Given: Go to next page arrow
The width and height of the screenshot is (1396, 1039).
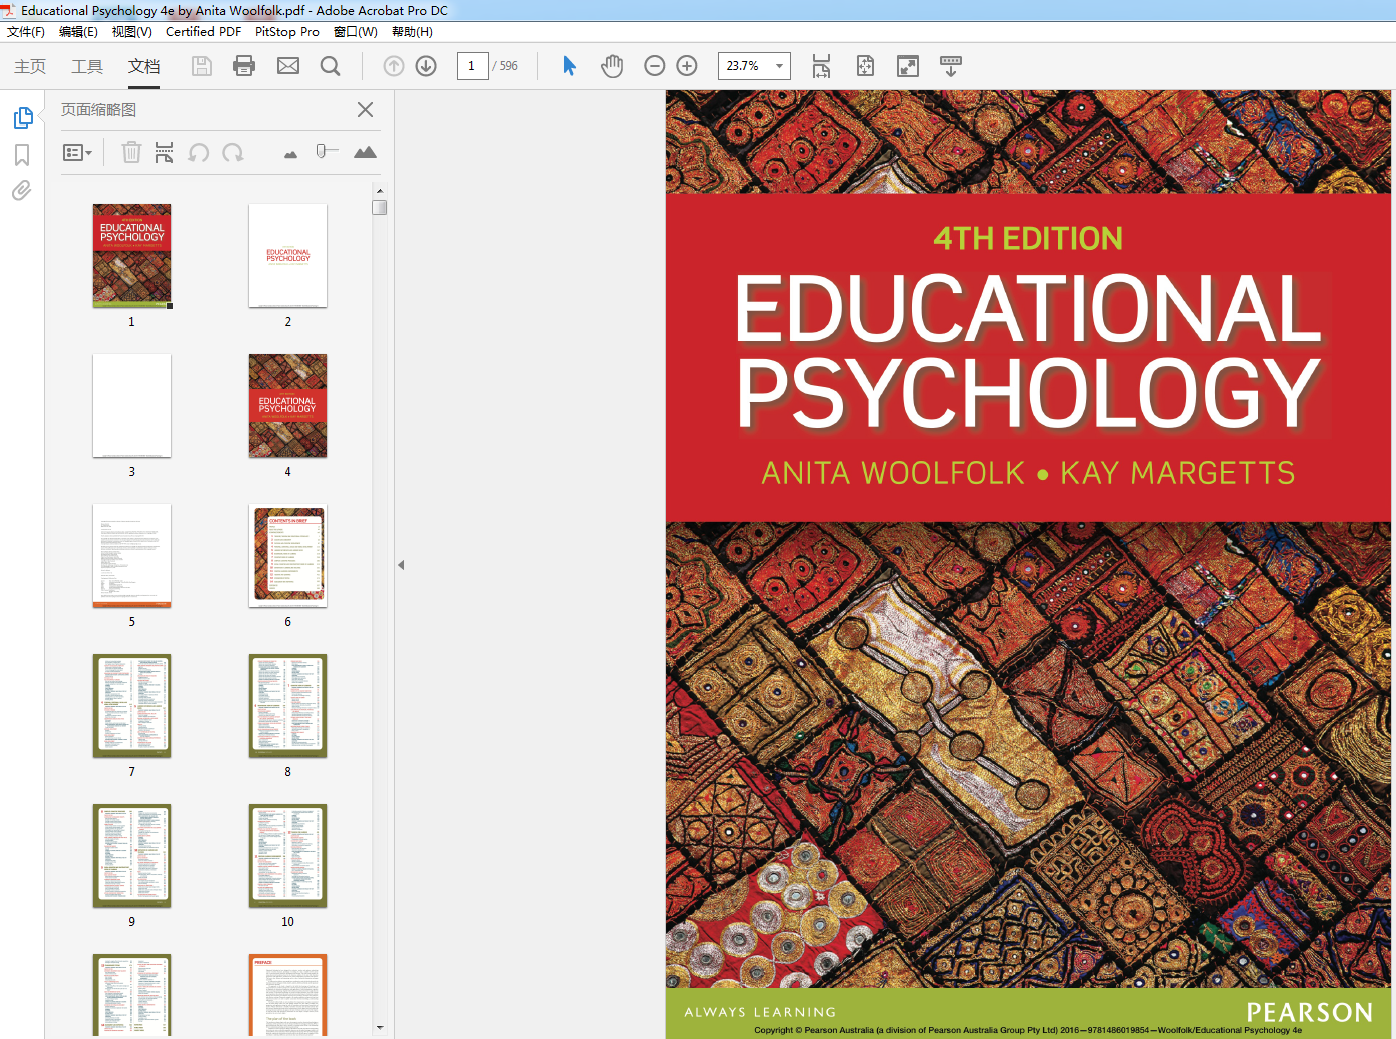Looking at the screenshot, I should (x=426, y=66).
